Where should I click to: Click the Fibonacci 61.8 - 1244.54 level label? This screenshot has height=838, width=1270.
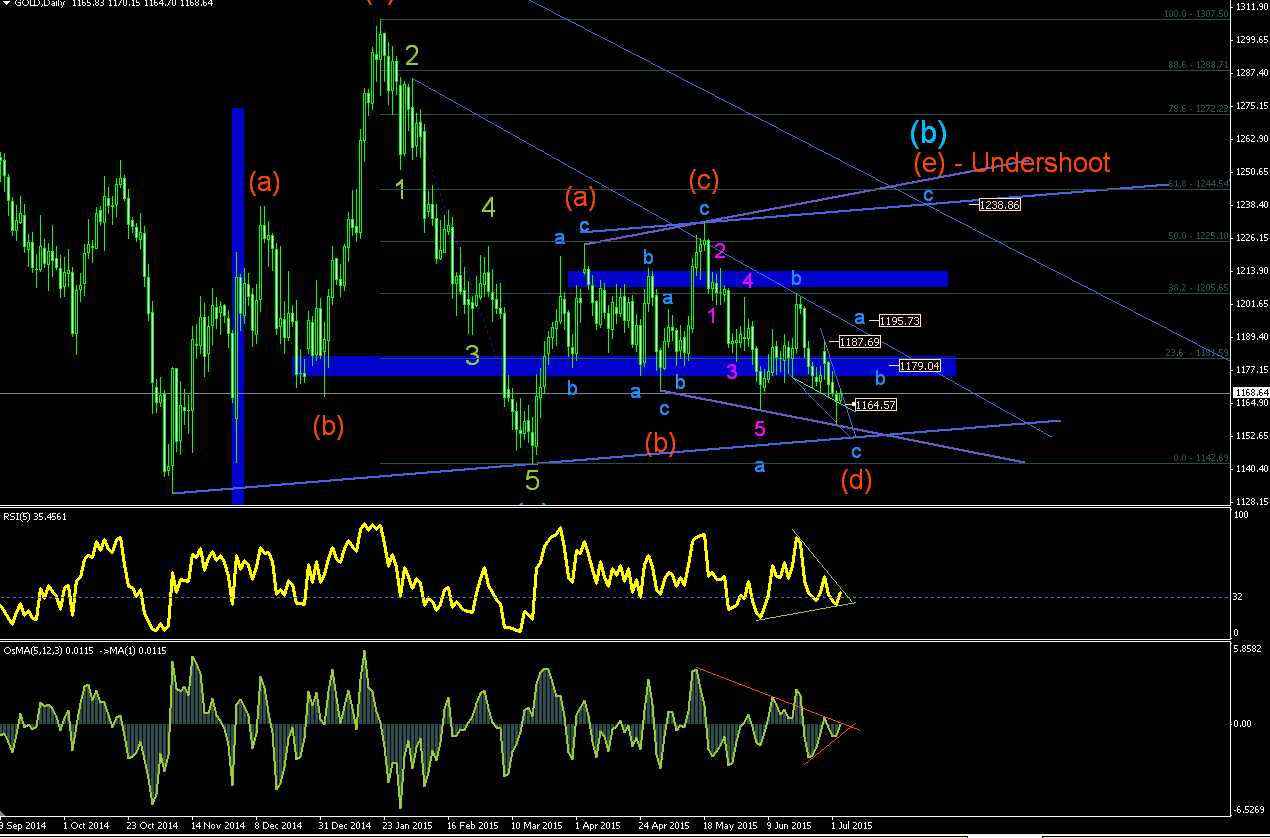(1197, 184)
